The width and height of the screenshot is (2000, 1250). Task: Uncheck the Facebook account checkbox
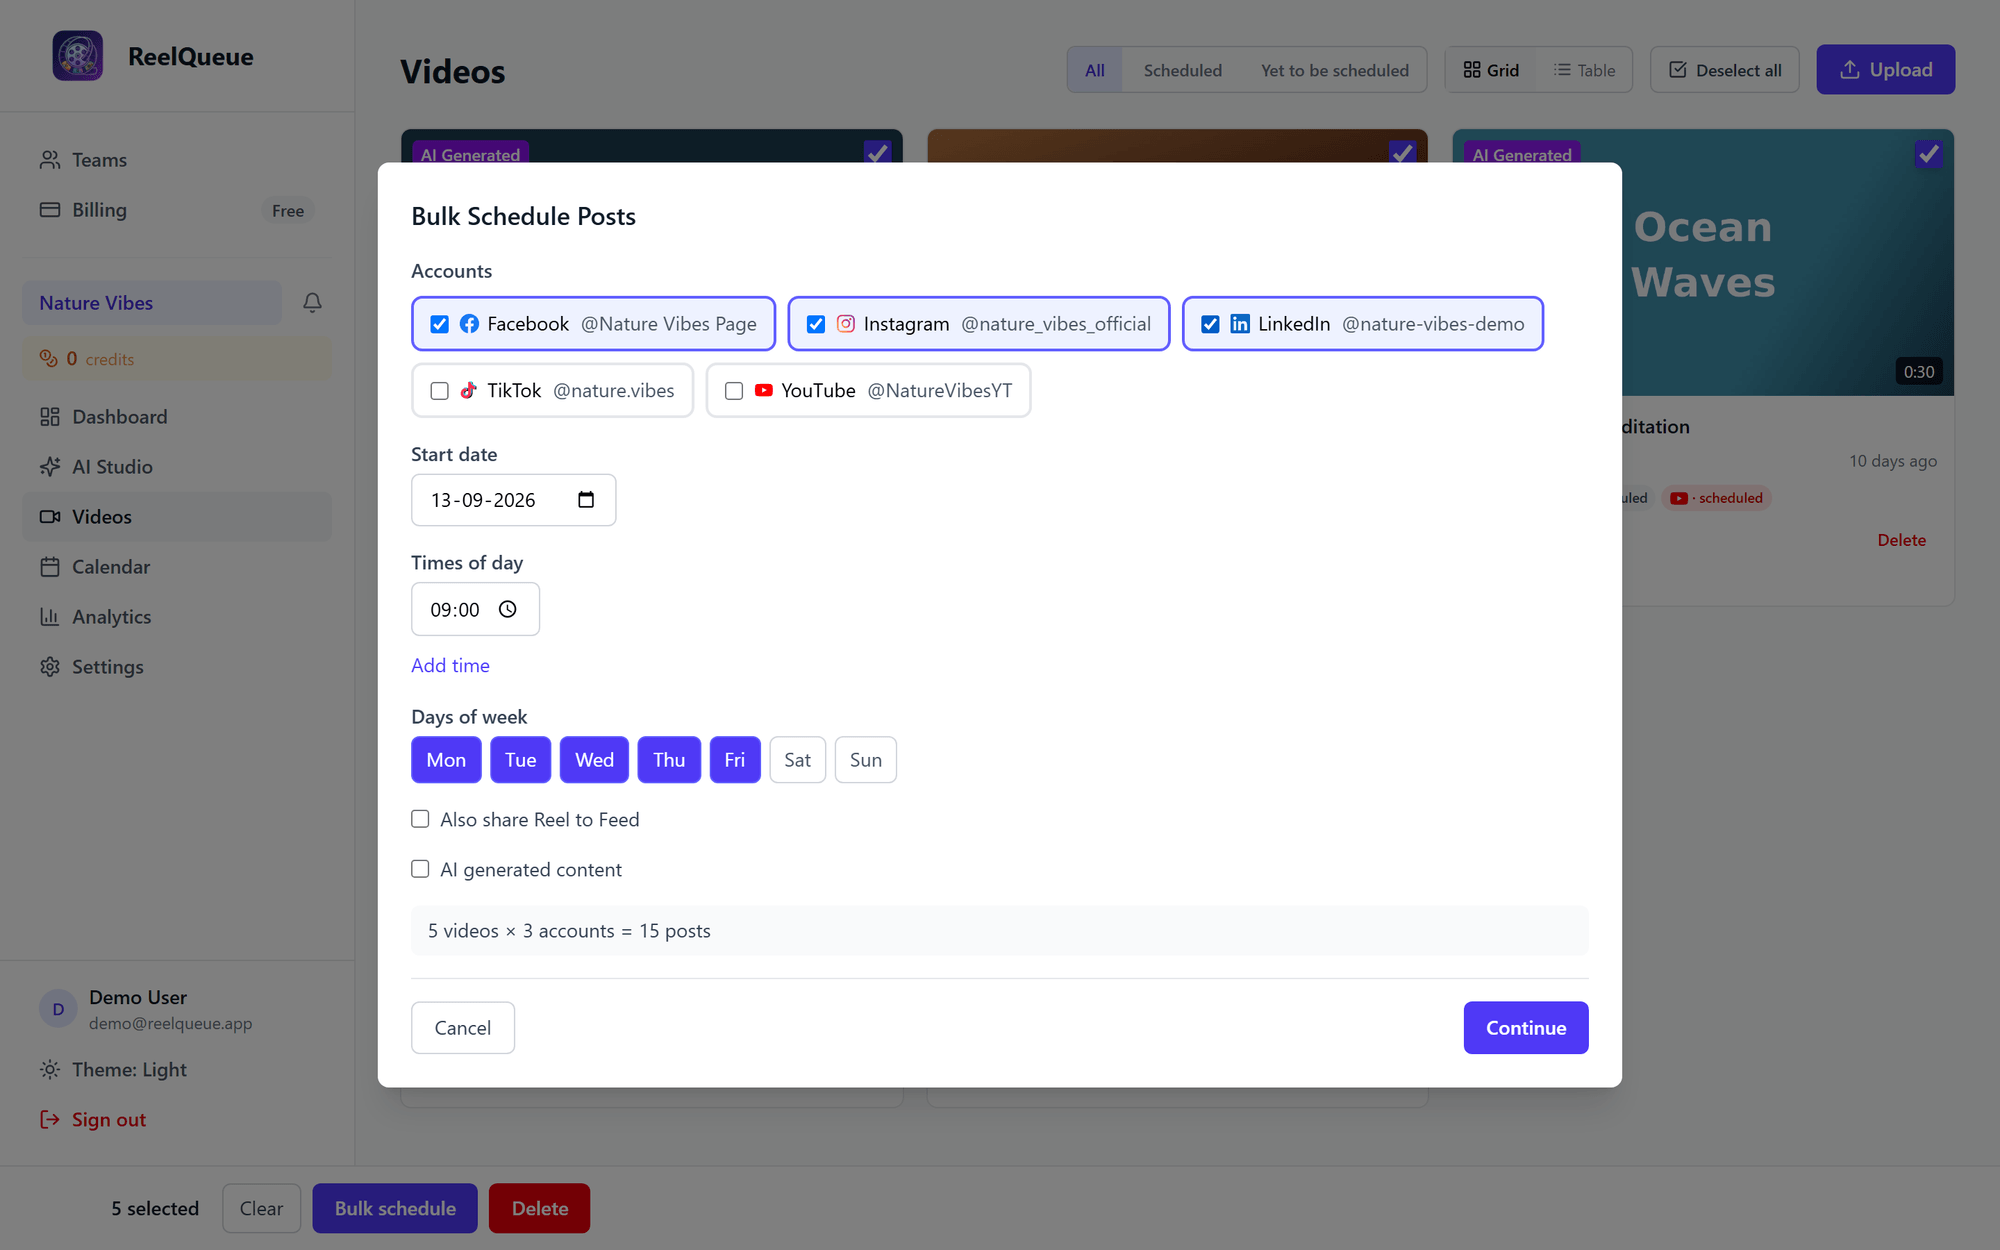[x=439, y=324]
